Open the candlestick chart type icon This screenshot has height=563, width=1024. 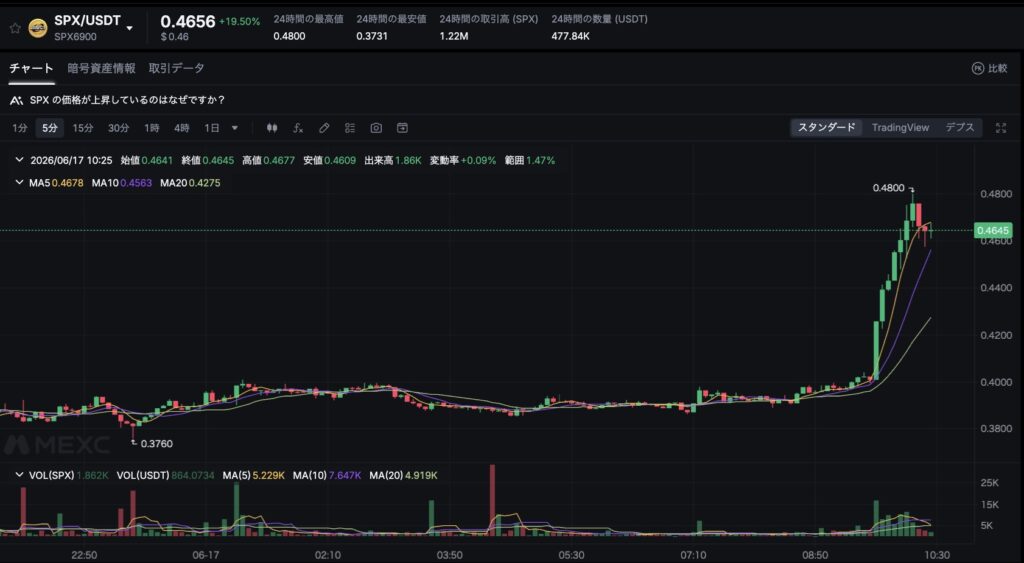[272, 128]
